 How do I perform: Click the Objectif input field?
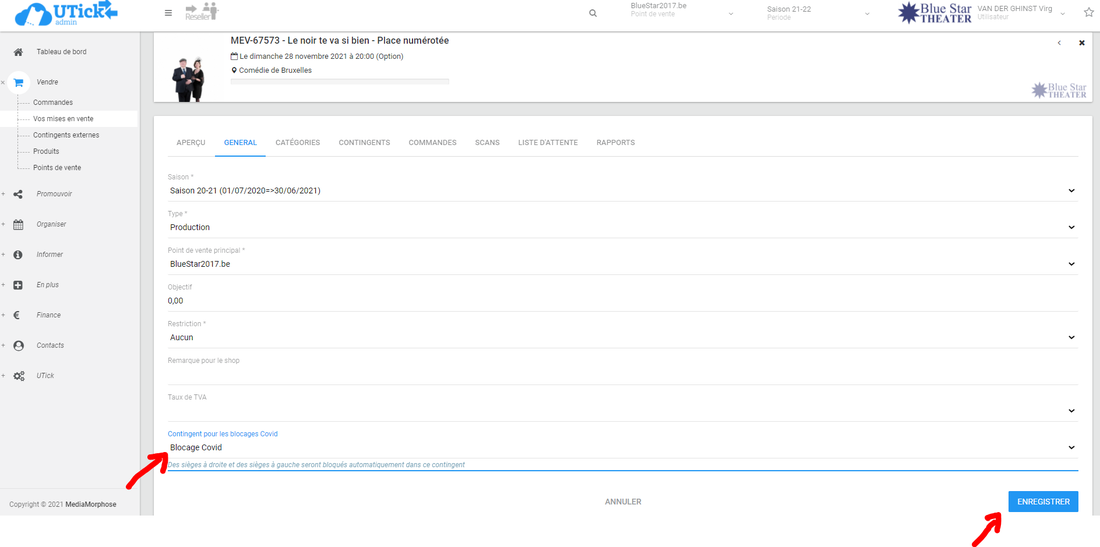[x=620, y=300]
